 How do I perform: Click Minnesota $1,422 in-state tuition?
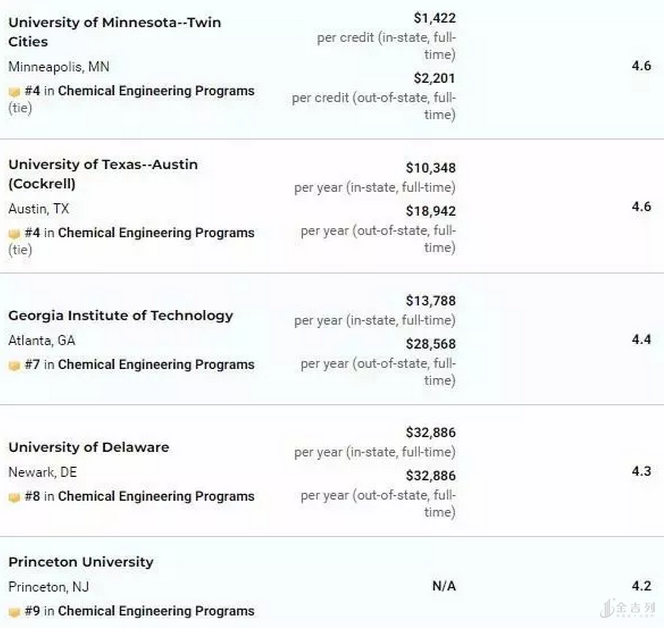click(434, 18)
